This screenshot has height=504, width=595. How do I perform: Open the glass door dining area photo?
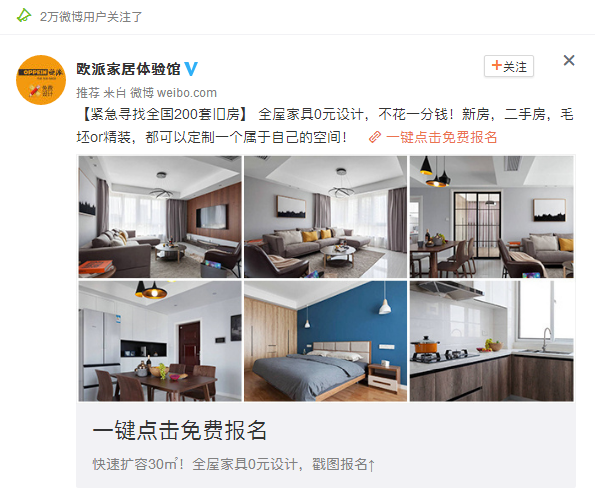coord(491,217)
